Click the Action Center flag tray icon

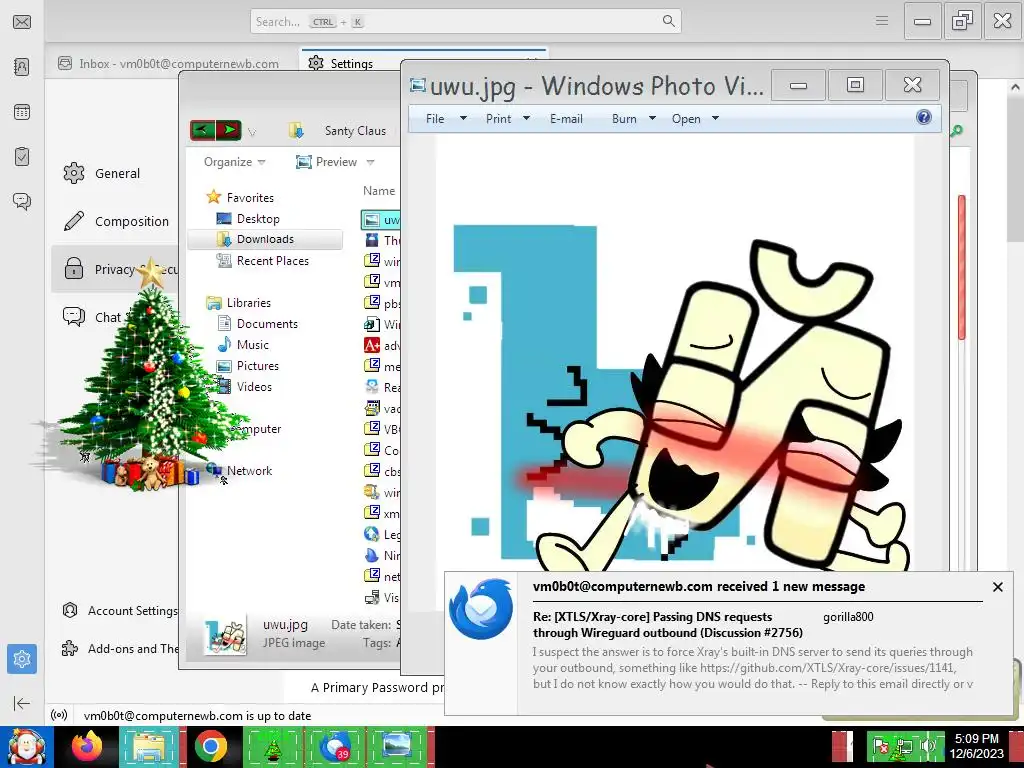click(881, 745)
